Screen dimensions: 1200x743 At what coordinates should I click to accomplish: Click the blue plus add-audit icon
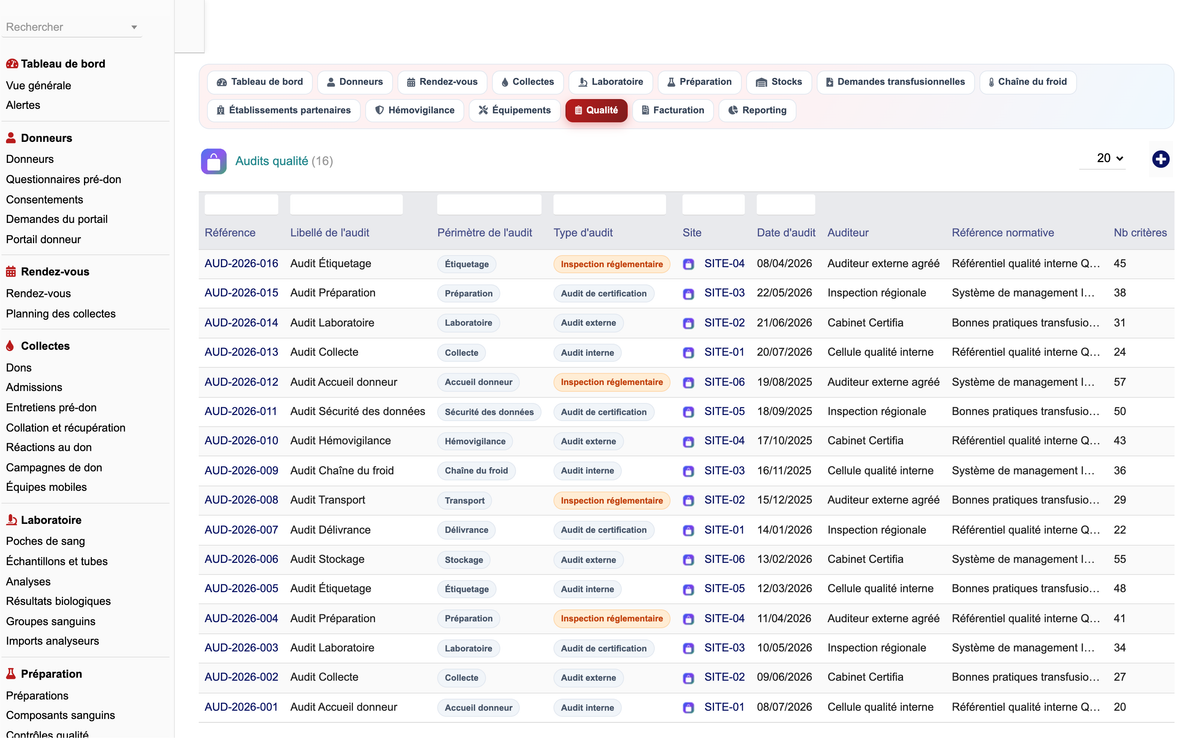point(1160,159)
